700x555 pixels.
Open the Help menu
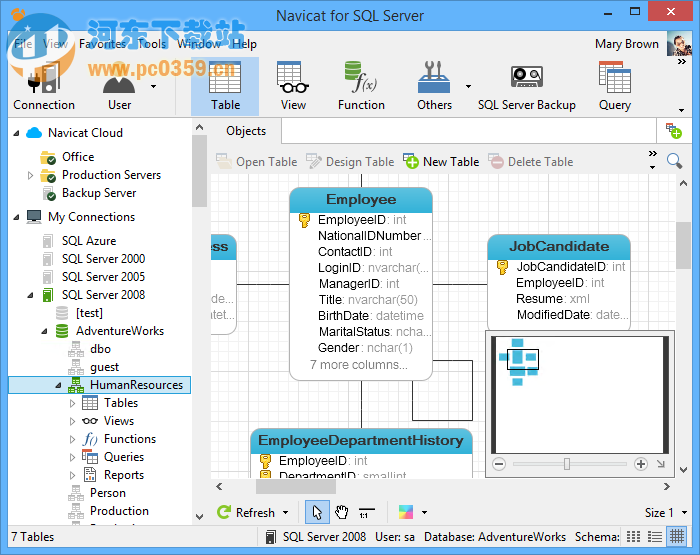244,44
